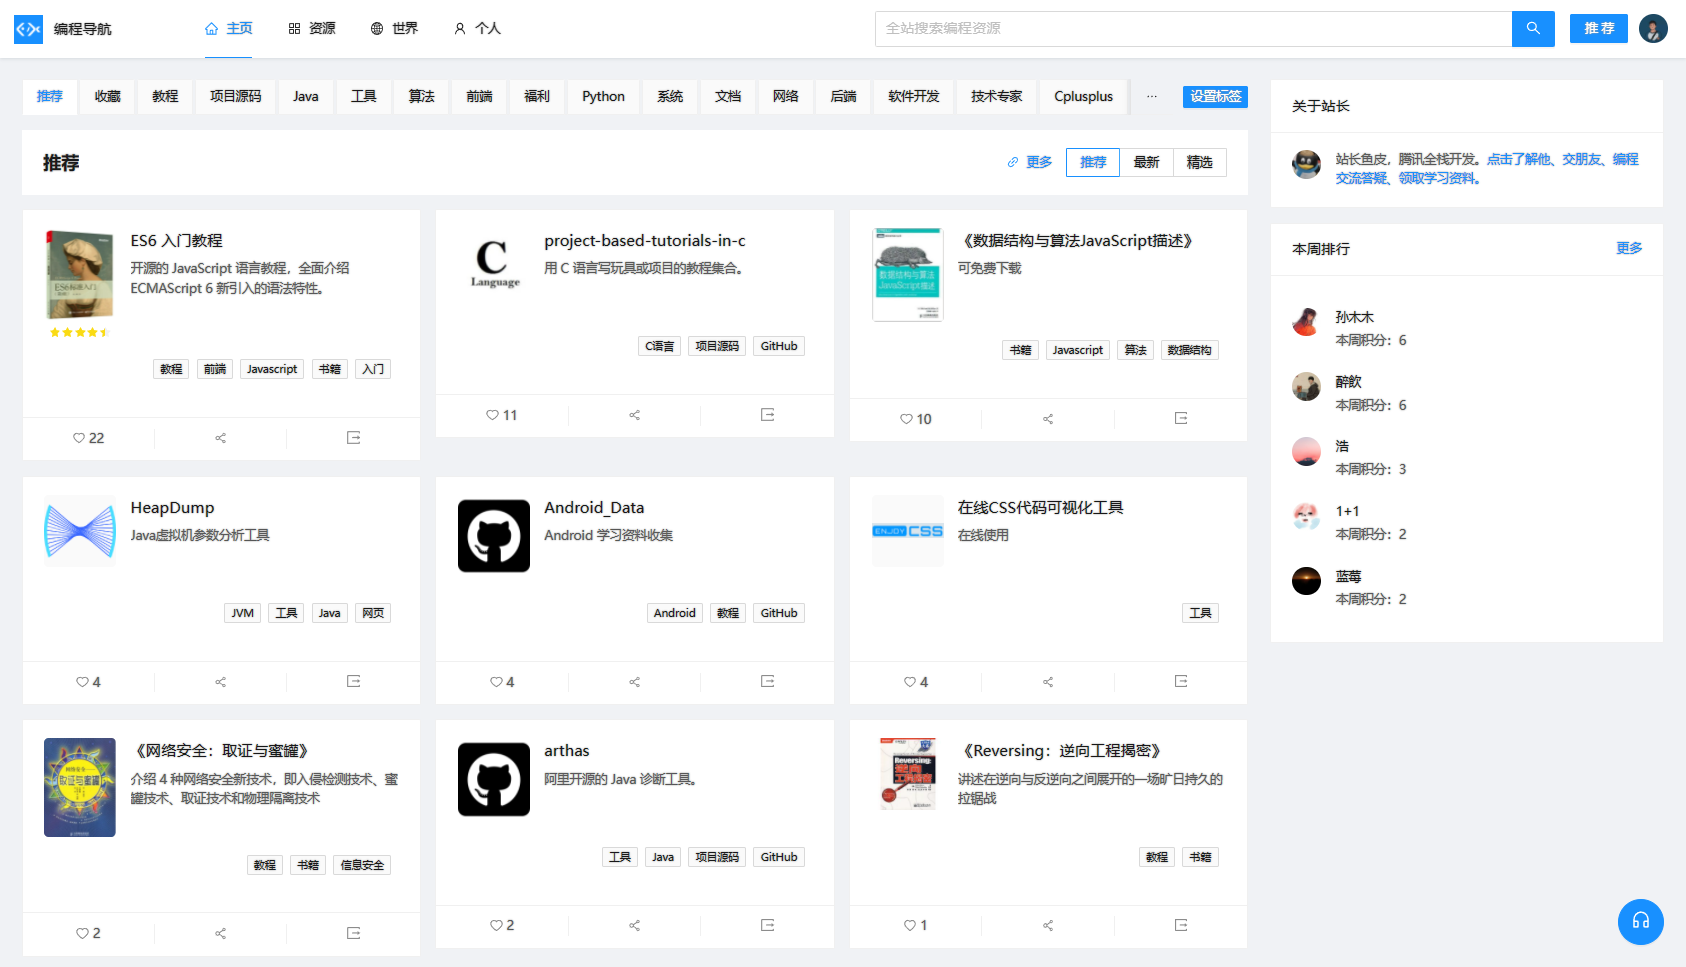This screenshot has height=967, width=1686.
Task: Like the ES6 入门教程 card
Action: click(88, 438)
